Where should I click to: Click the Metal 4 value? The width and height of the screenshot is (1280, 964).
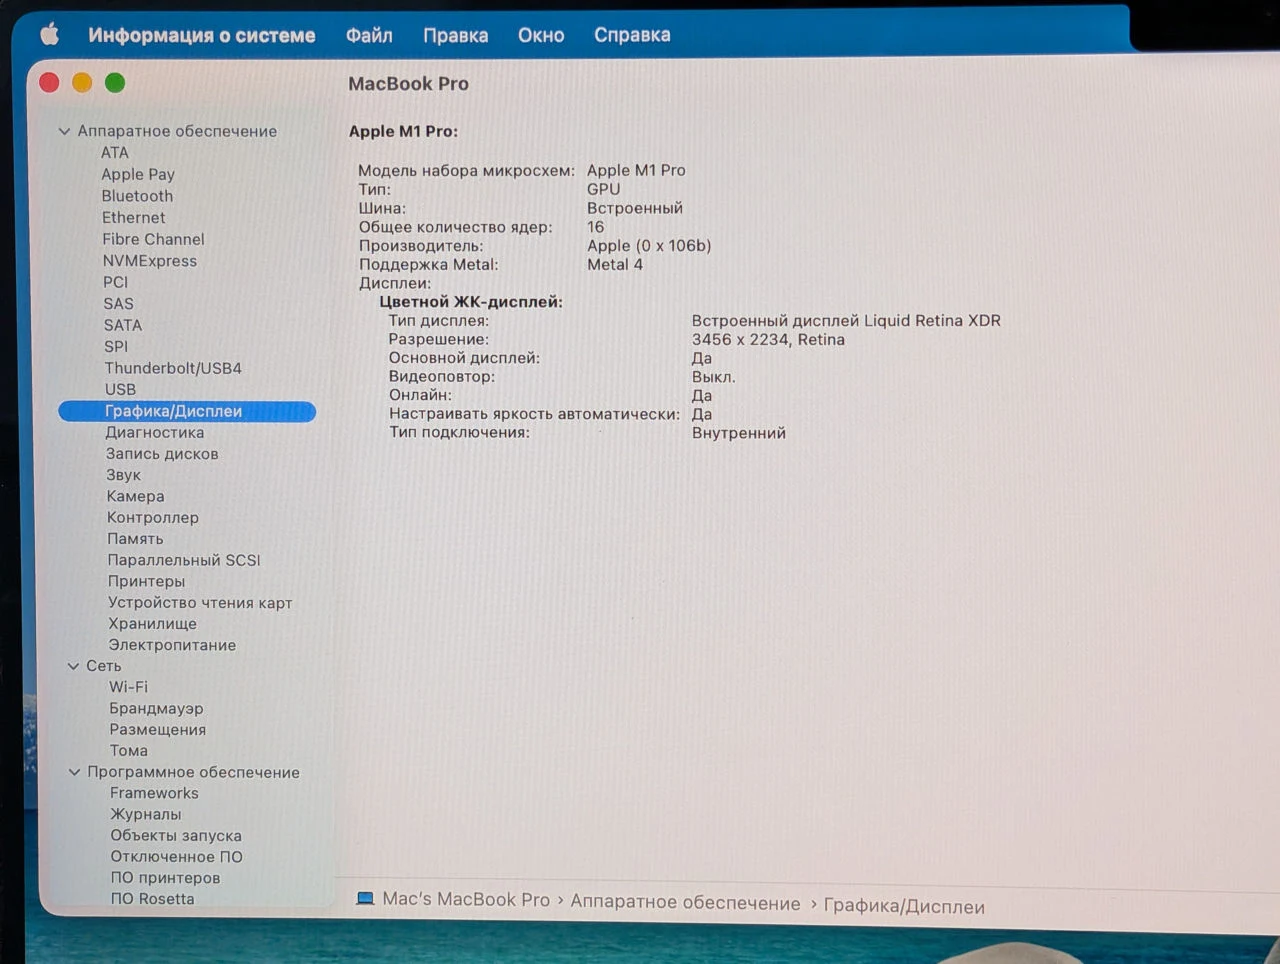pos(615,265)
